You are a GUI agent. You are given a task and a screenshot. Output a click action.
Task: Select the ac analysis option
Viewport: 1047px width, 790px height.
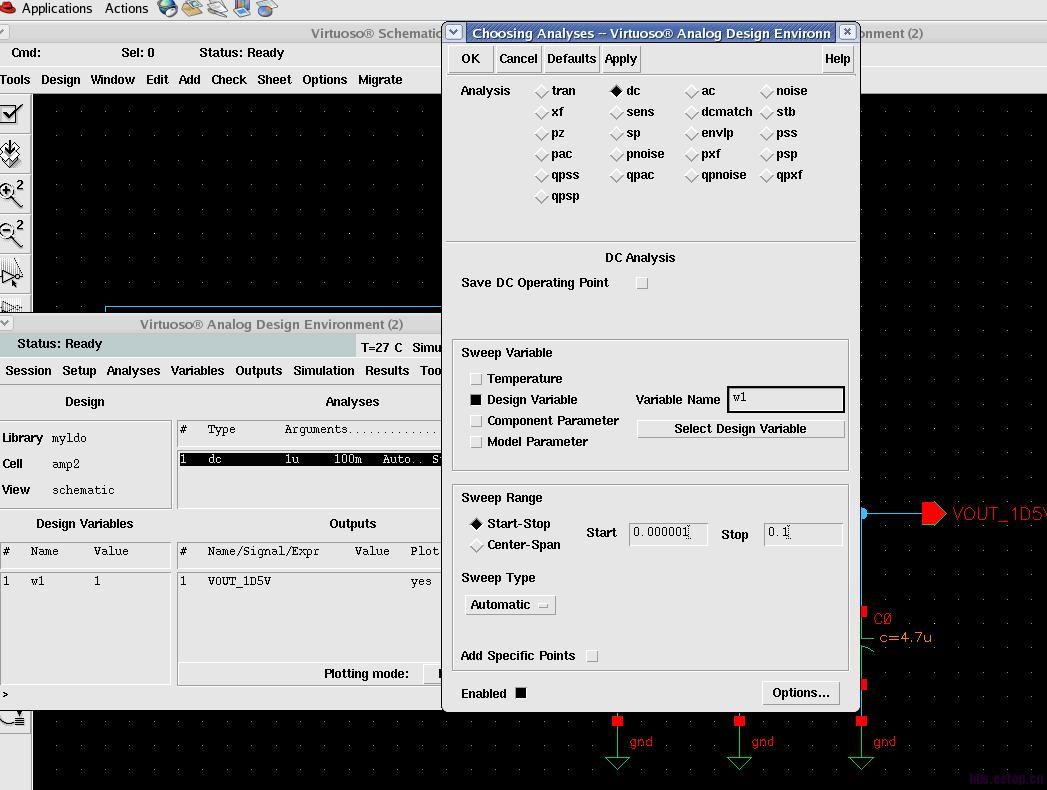point(691,91)
